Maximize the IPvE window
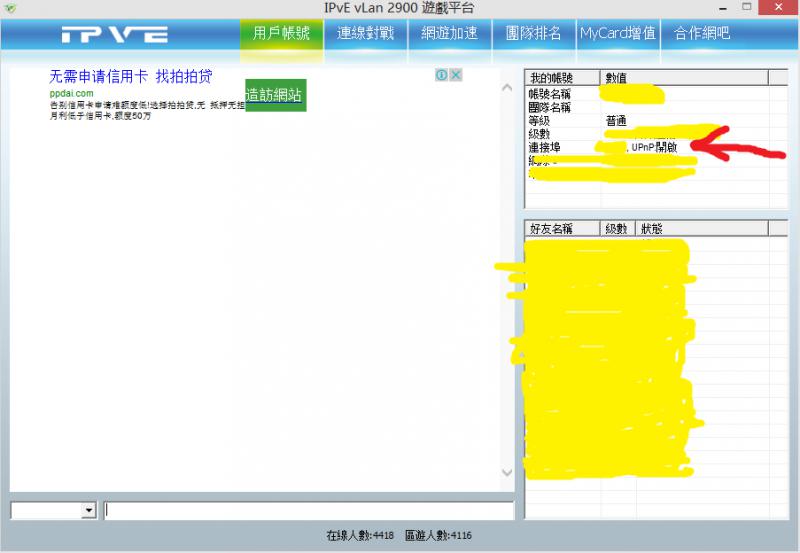Screen dimensions: 800x553 click(x=746, y=7)
